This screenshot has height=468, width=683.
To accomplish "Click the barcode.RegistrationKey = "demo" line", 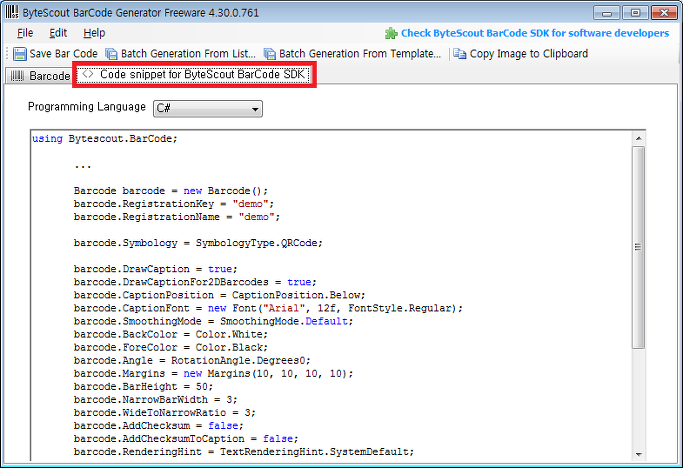I will pyautogui.click(x=174, y=204).
